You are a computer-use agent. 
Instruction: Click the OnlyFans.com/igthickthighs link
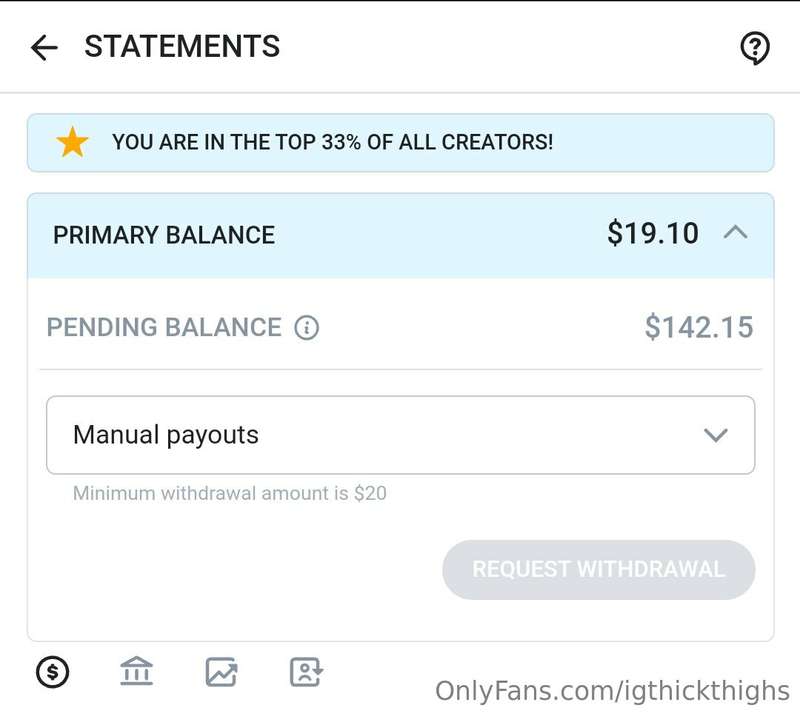click(x=612, y=691)
